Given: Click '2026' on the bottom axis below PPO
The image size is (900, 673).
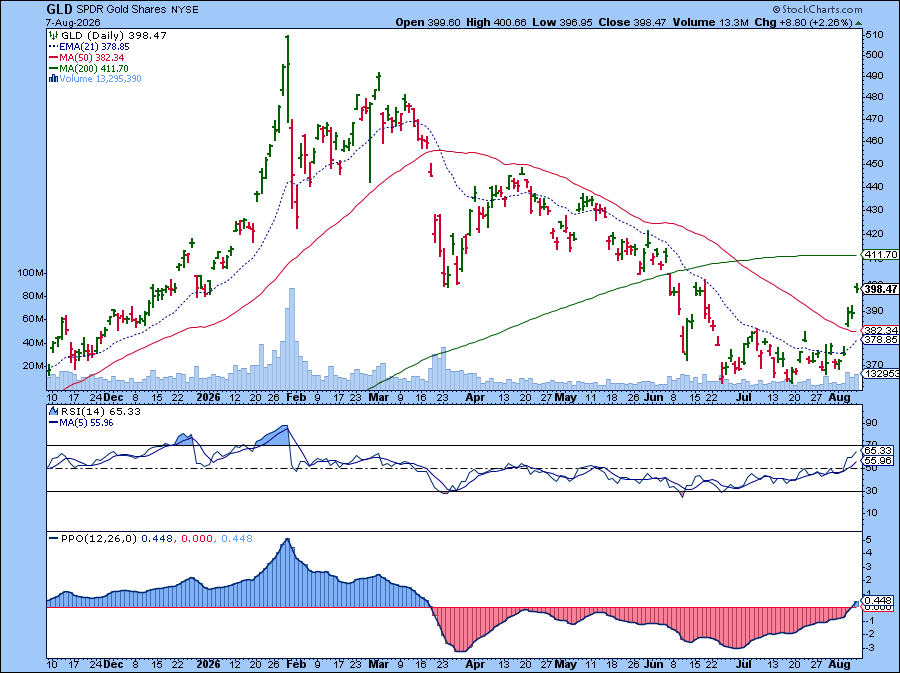Looking at the screenshot, I should click(208, 664).
